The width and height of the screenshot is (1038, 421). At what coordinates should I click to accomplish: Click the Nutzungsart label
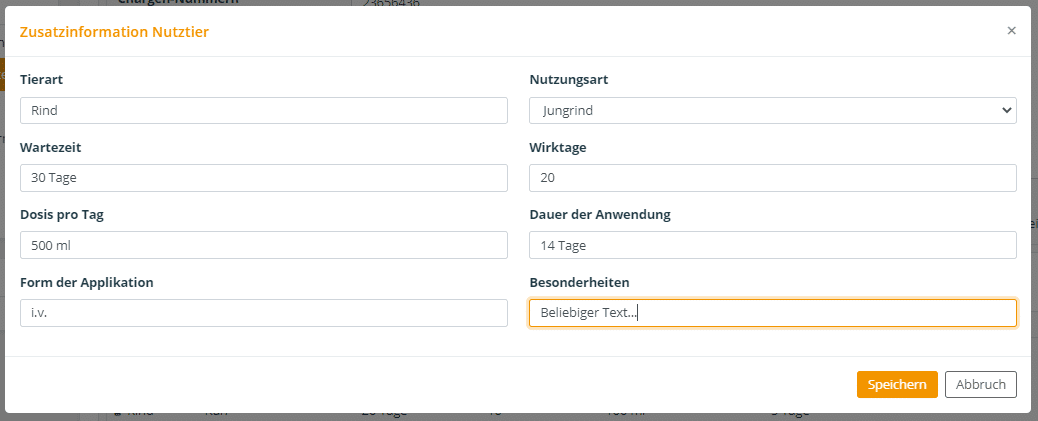coord(569,80)
